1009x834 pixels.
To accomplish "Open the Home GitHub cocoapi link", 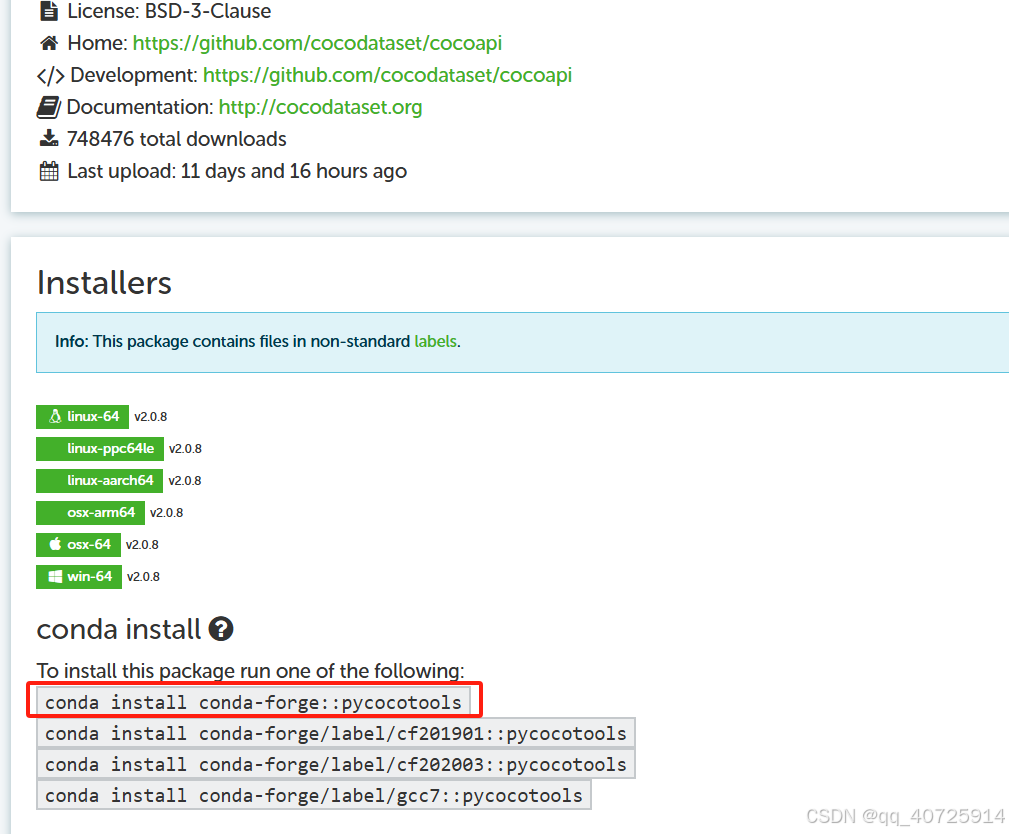I will click(317, 43).
